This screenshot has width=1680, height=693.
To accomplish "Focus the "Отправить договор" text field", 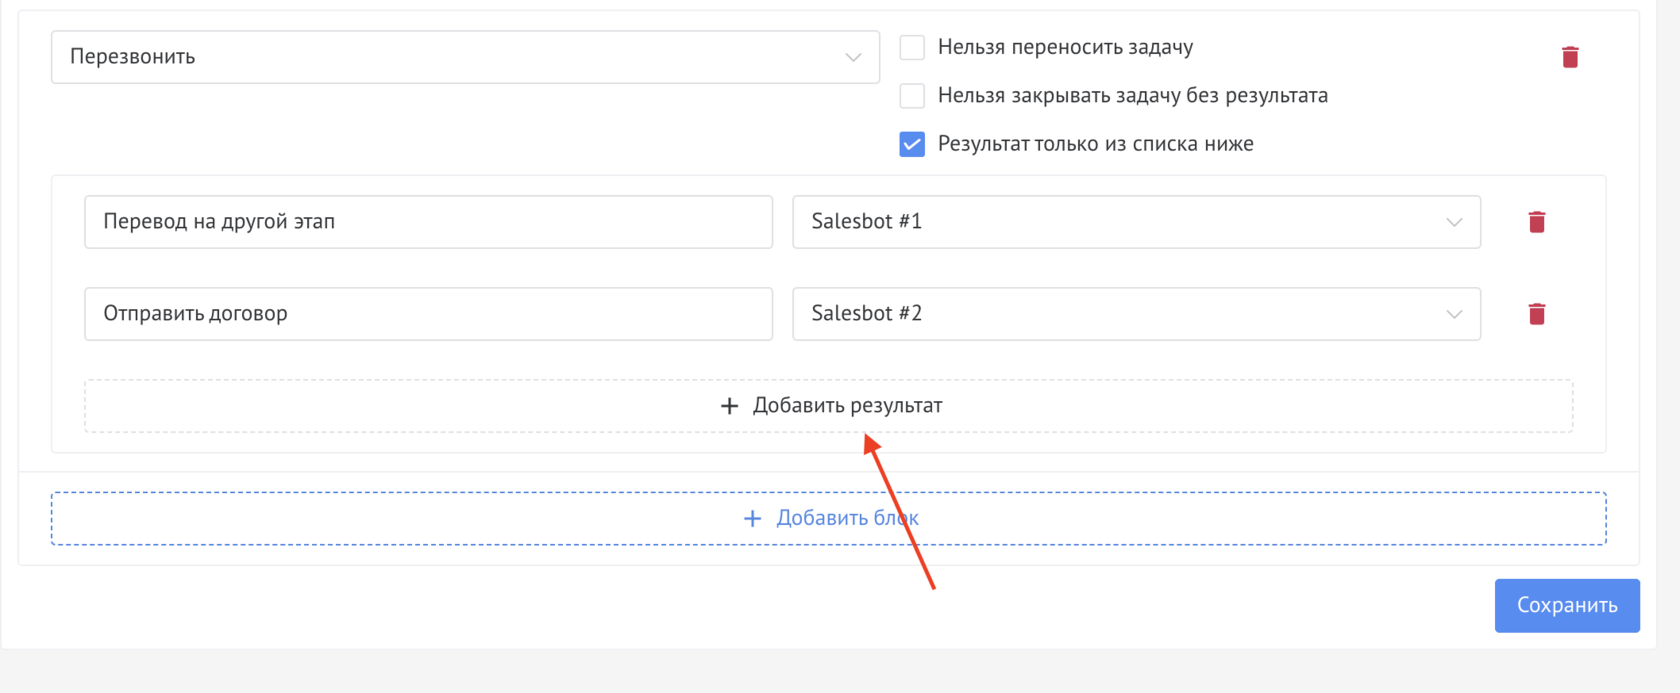I will tap(428, 314).
